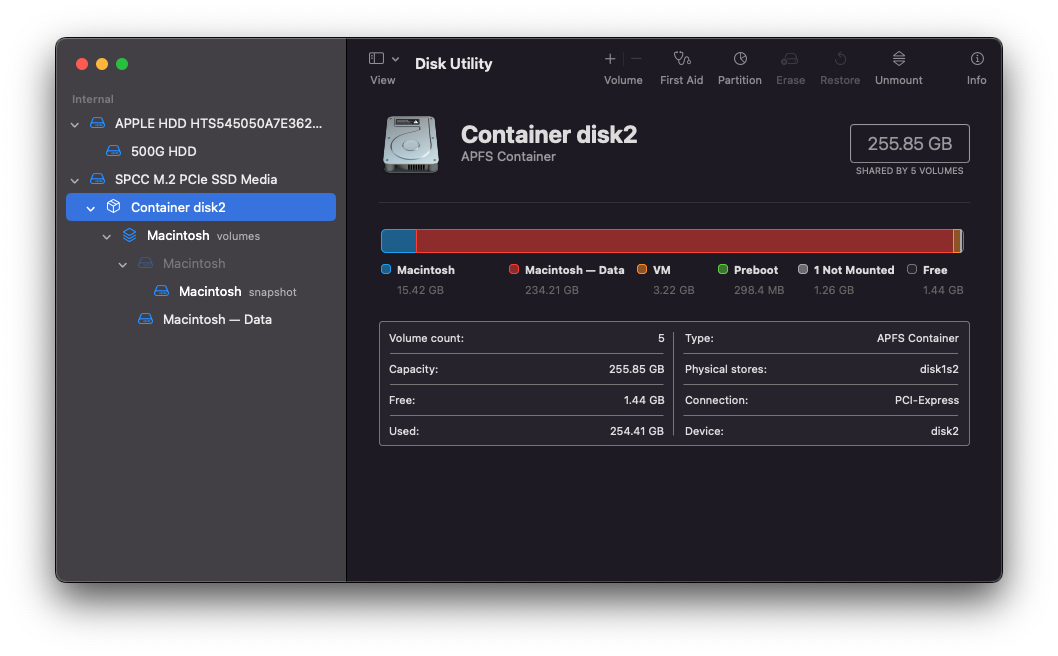
Task: Select the Macintosh snapshot item
Action: click(210, 292)
